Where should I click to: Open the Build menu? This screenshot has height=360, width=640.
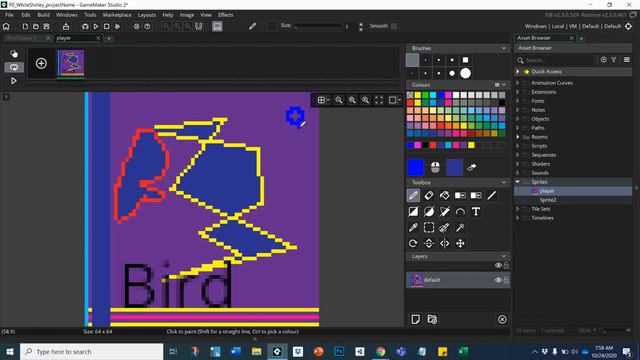(43, 15)
